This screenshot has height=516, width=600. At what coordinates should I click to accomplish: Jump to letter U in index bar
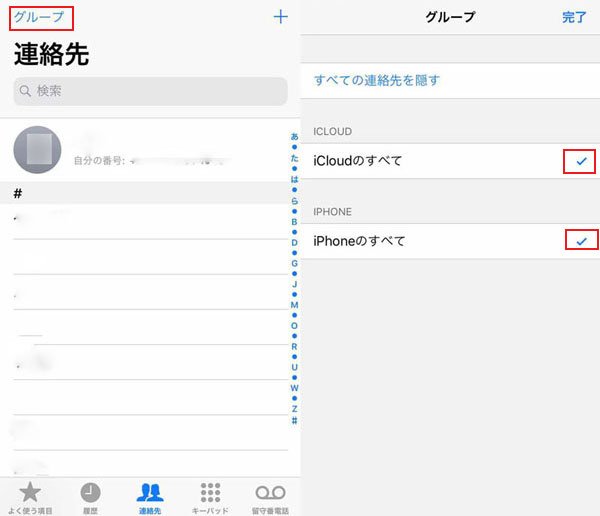tap(294, 367)
